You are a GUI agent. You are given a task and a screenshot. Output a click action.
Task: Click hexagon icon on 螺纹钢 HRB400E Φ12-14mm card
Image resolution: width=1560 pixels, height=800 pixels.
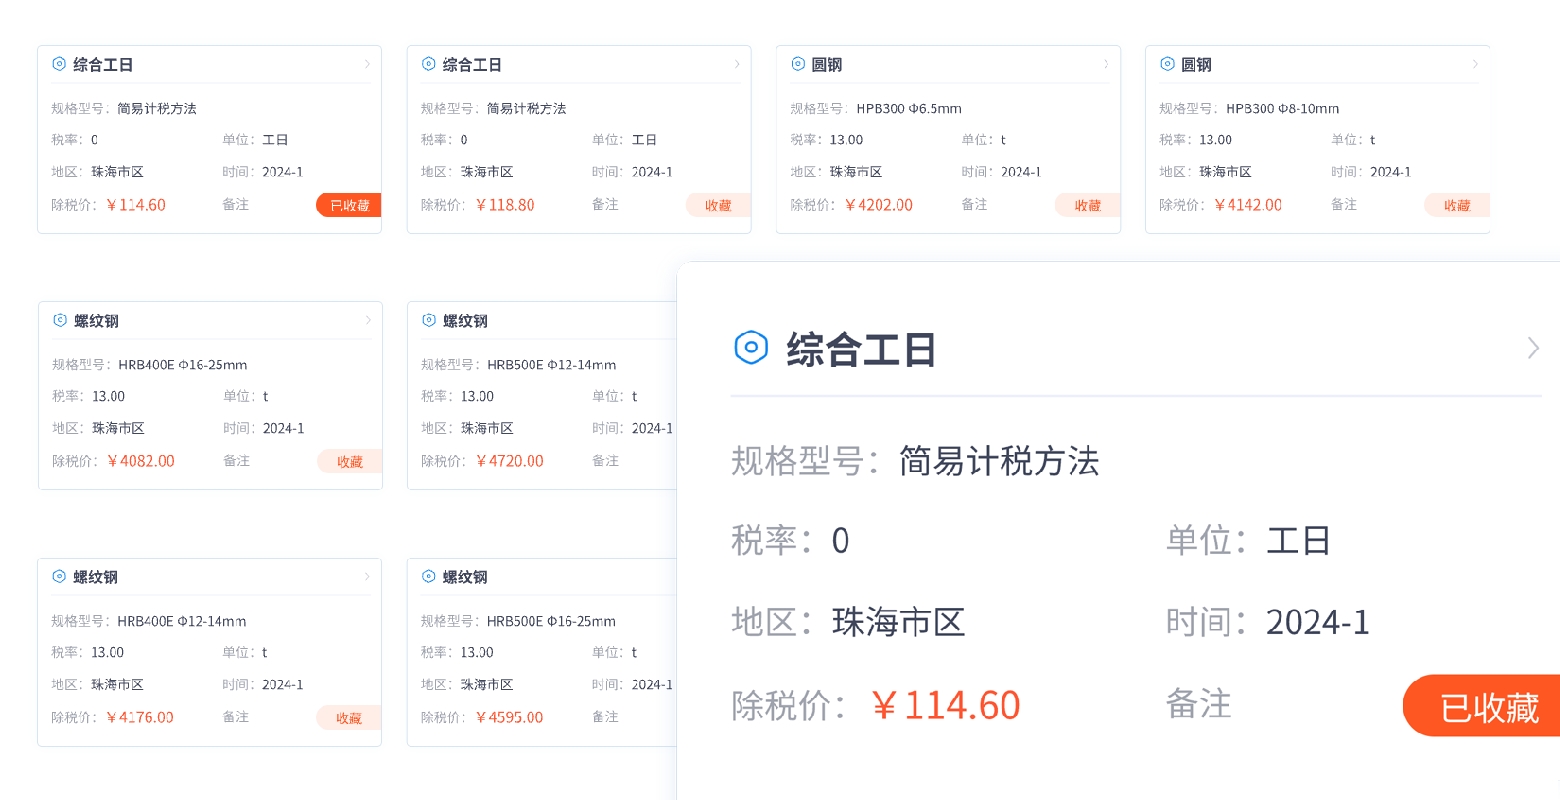point(59,576)
